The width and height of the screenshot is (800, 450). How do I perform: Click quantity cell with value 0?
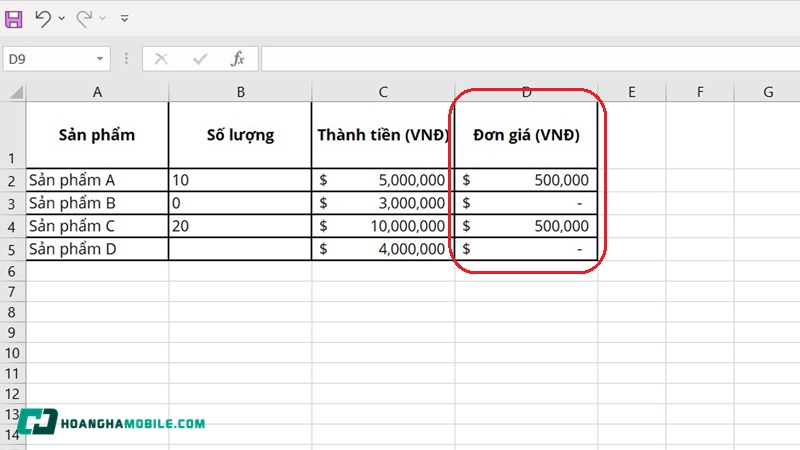click(240, 203)
